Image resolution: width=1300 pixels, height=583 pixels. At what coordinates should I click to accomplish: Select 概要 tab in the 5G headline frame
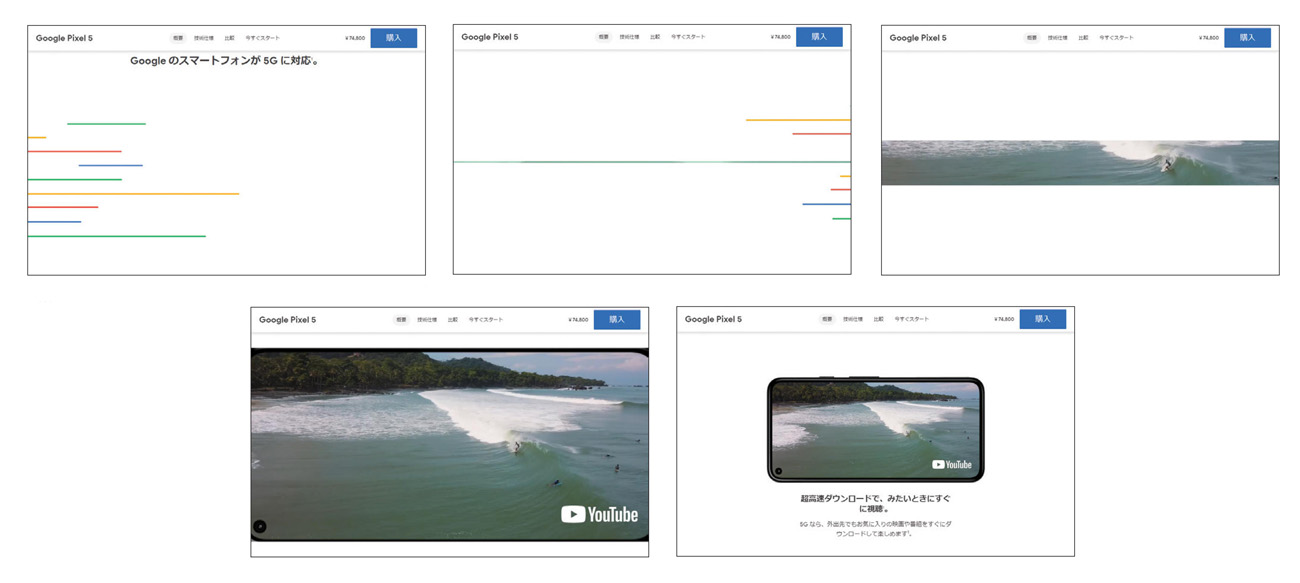[x=178, y=38]
